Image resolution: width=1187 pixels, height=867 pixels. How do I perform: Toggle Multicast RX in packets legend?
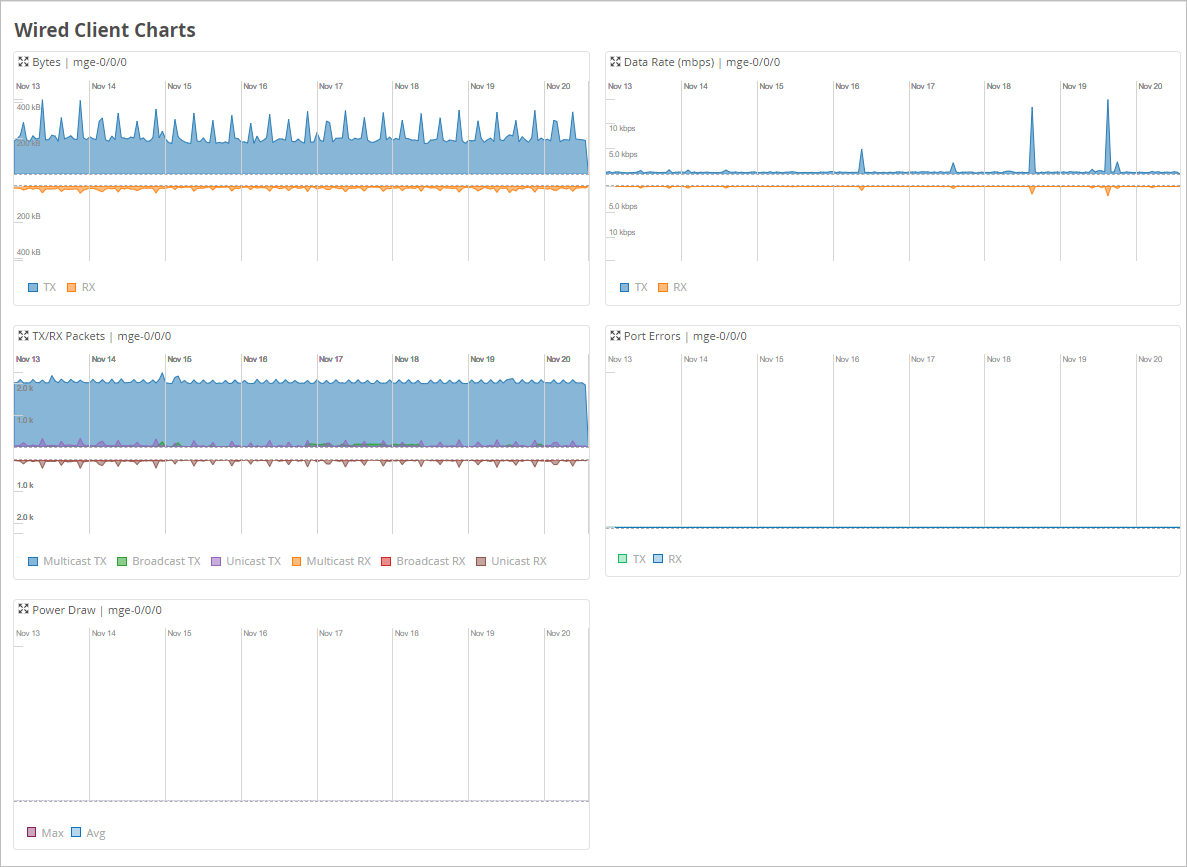tap(332, 561)
